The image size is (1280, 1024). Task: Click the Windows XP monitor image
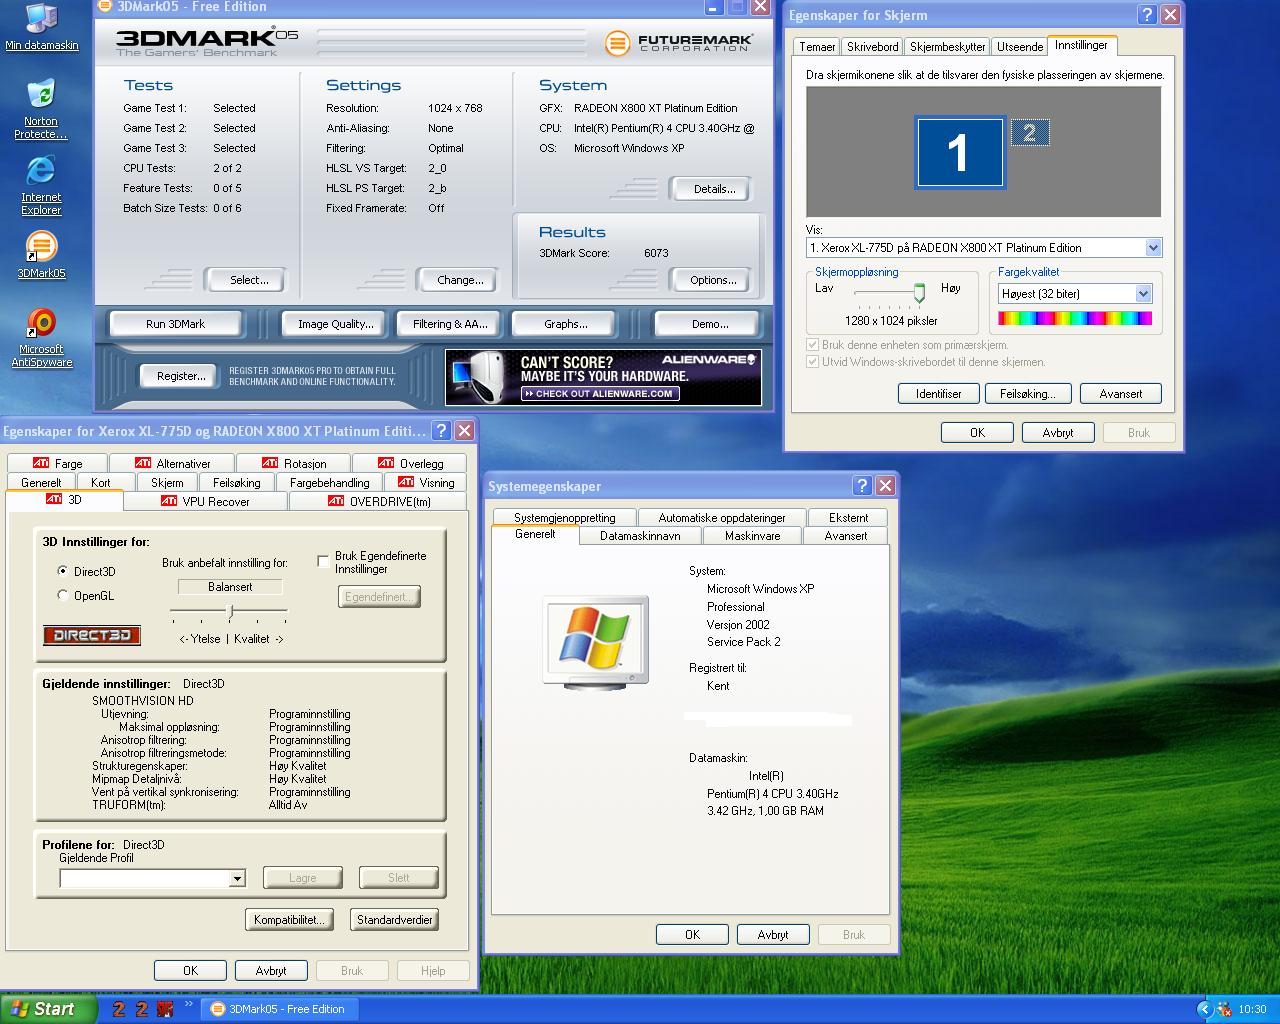pyautogui.click(x=596, y=641)
